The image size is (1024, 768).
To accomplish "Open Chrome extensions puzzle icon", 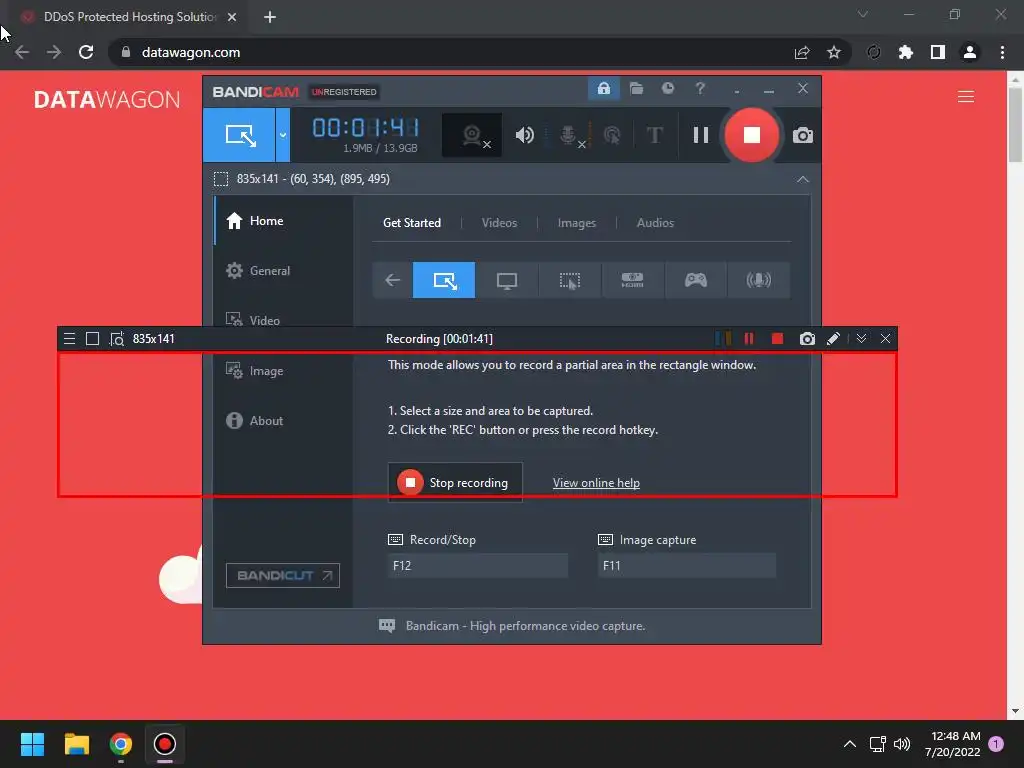I will point(905,52).
